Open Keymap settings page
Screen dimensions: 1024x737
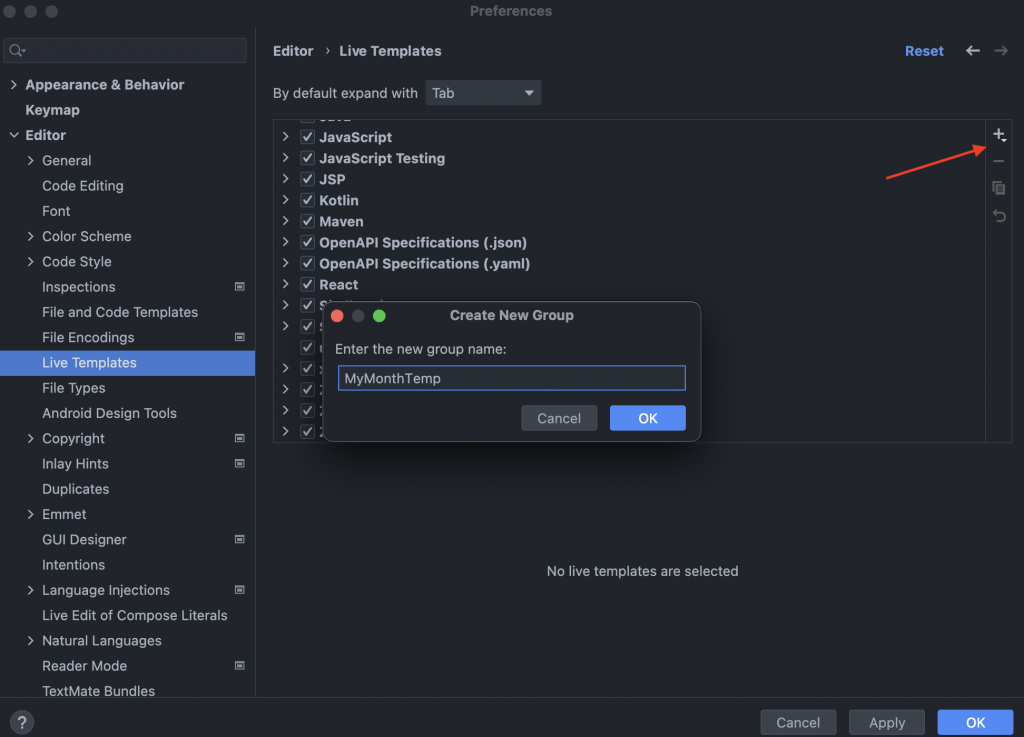(52, 110)
